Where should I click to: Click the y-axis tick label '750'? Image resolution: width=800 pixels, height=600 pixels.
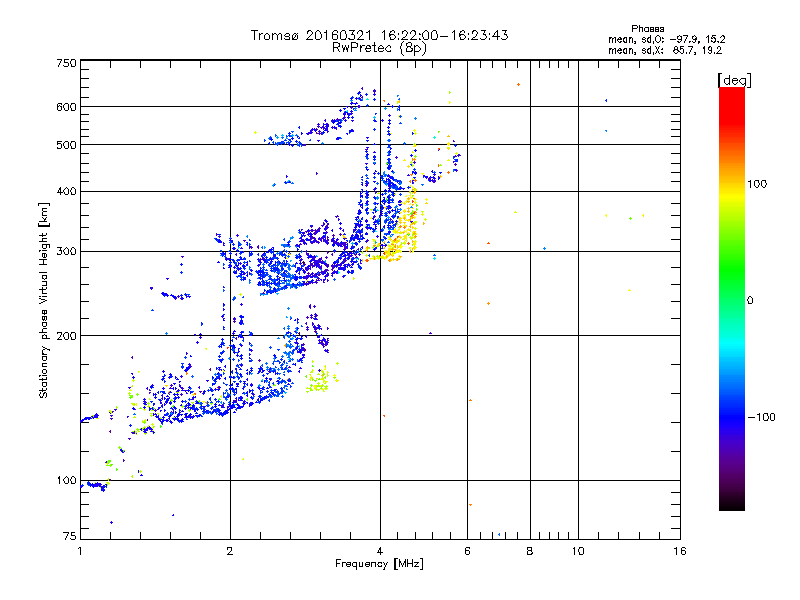tap(66, 63)
